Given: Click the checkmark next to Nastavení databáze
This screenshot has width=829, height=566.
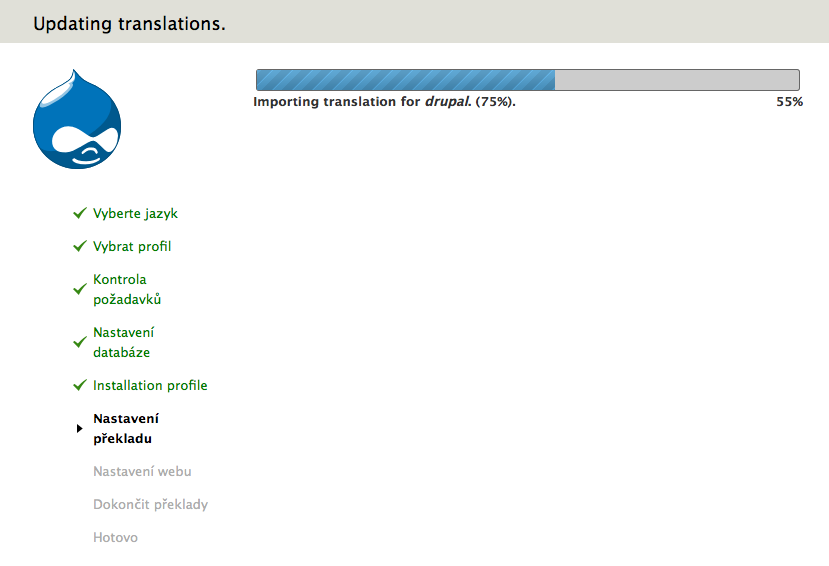Looking at the screenshot, I should 80,342.
